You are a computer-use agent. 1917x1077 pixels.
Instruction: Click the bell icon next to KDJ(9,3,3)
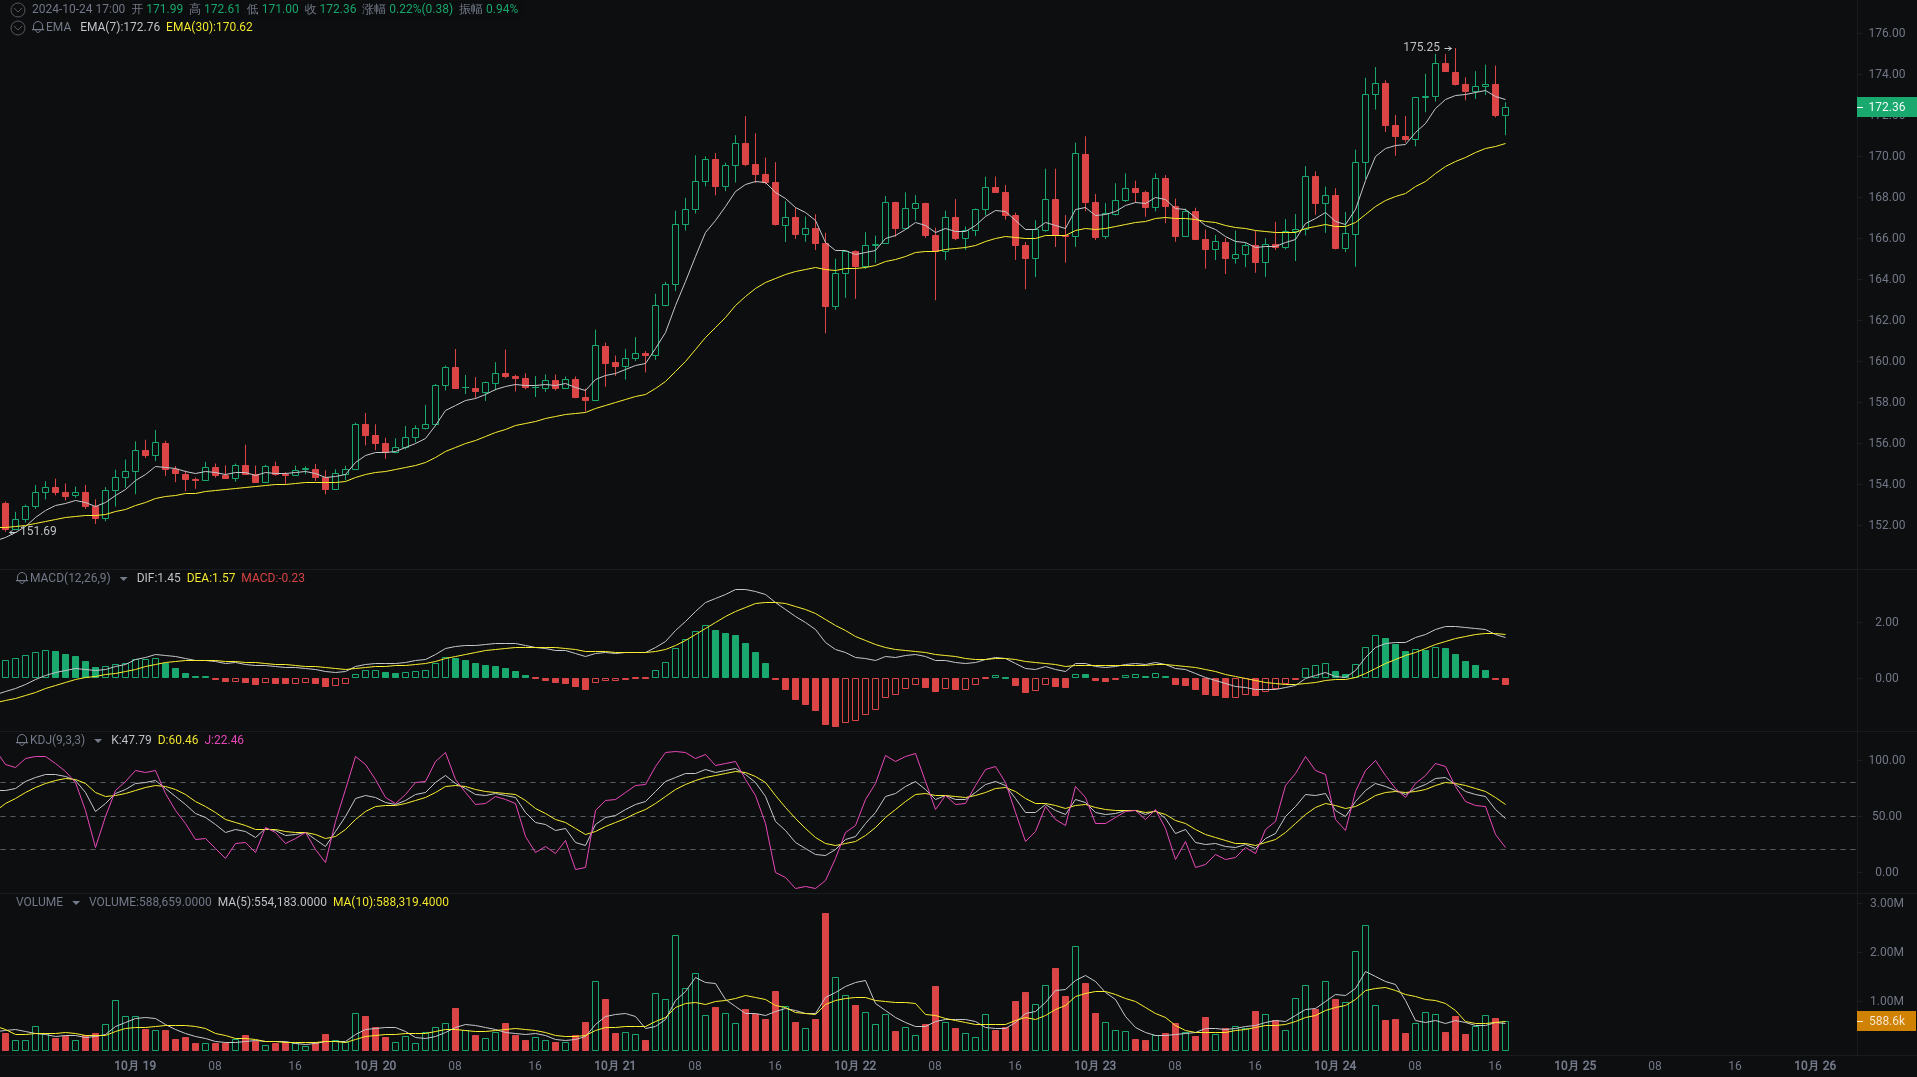click(20, 740)
